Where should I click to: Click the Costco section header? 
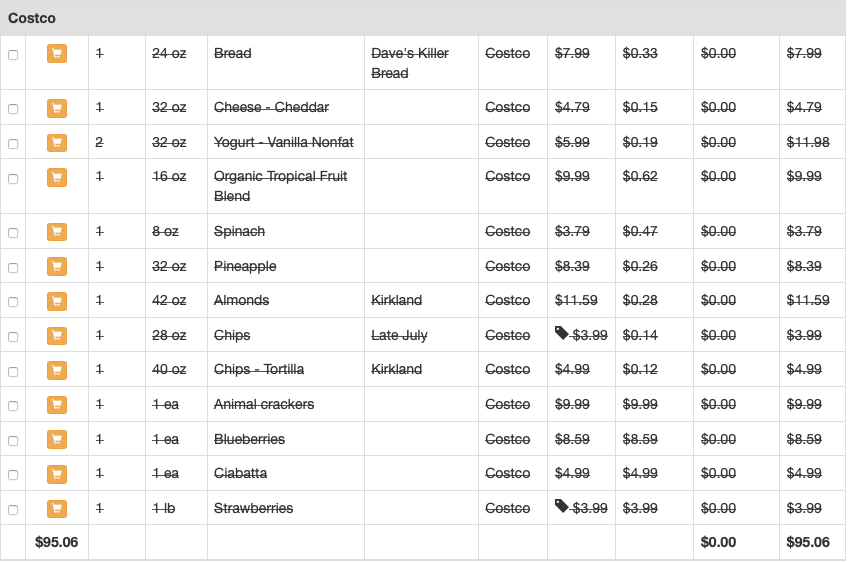click(x=32, y=18)
